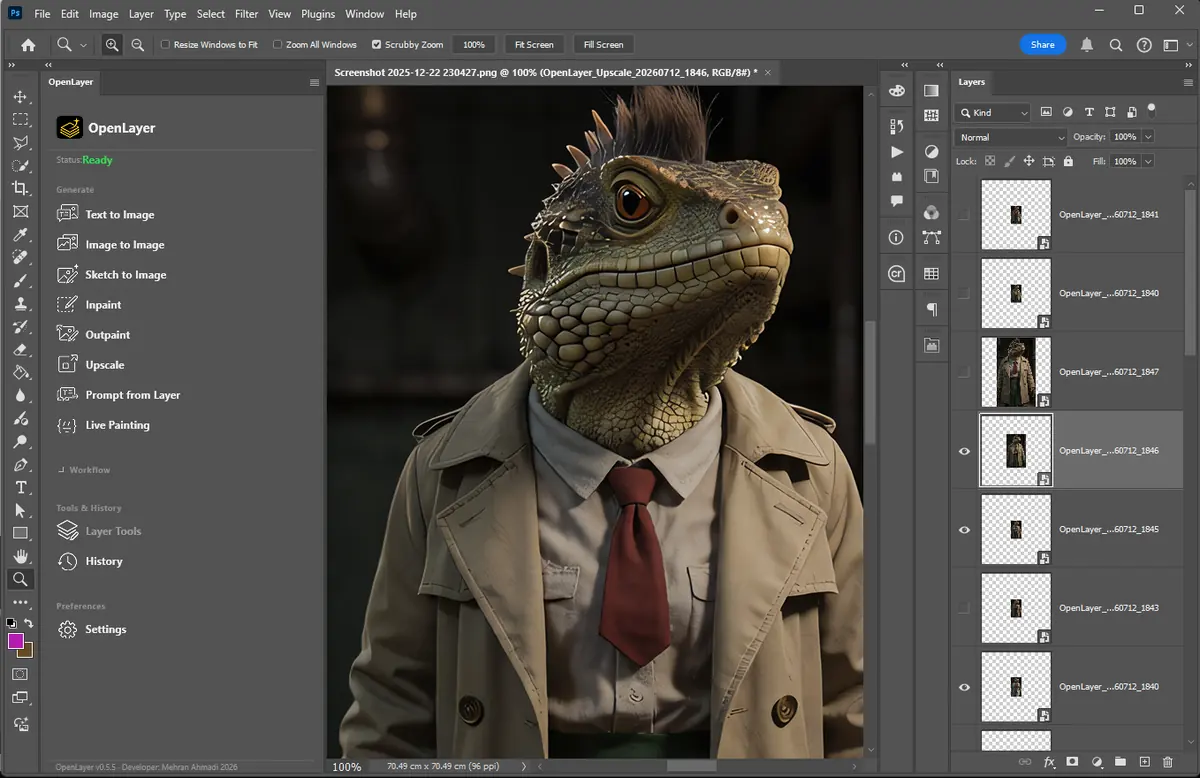Toggle the layer filtering switch
Viewport: 1200px width, 778px height.
pyautogui.click(x=1151, y=109)
